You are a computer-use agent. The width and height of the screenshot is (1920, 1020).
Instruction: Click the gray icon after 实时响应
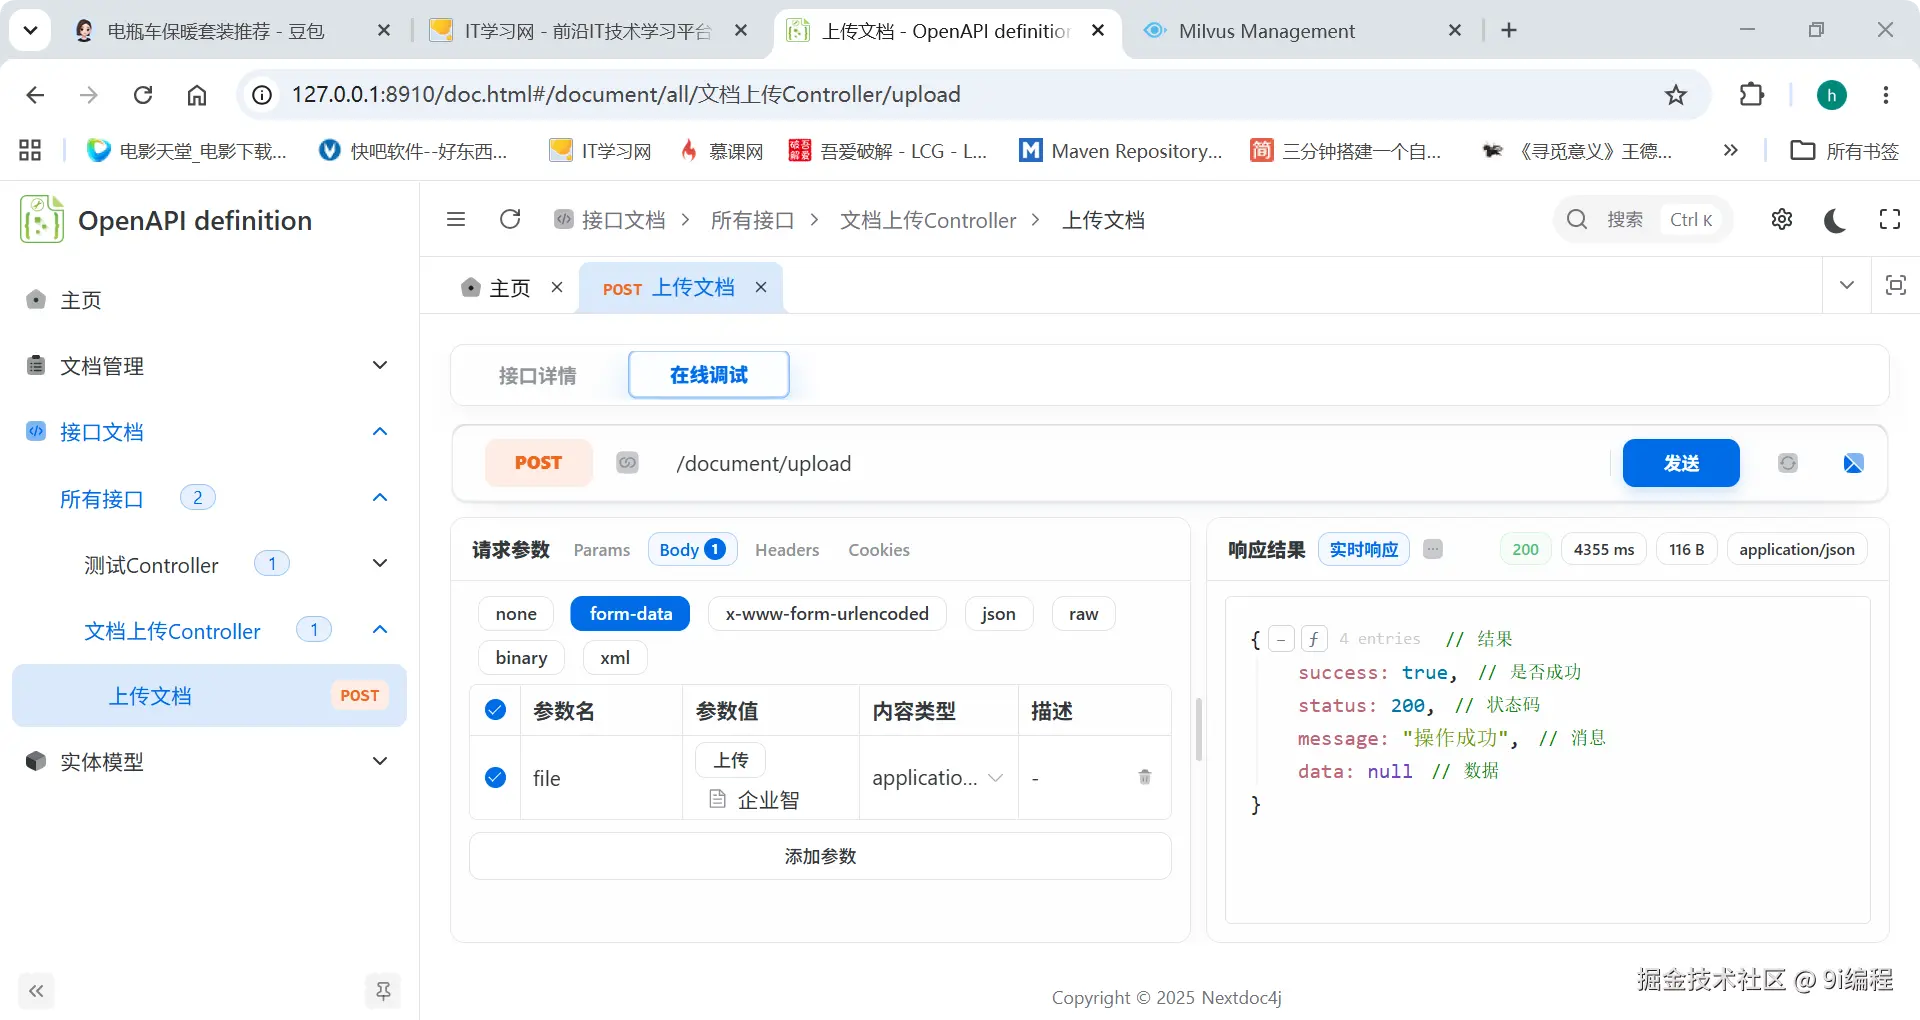coord(1433,549)
